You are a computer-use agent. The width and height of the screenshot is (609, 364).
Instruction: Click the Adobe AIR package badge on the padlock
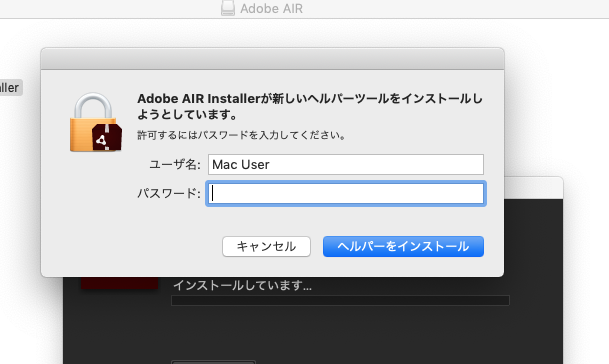point(107,138)
